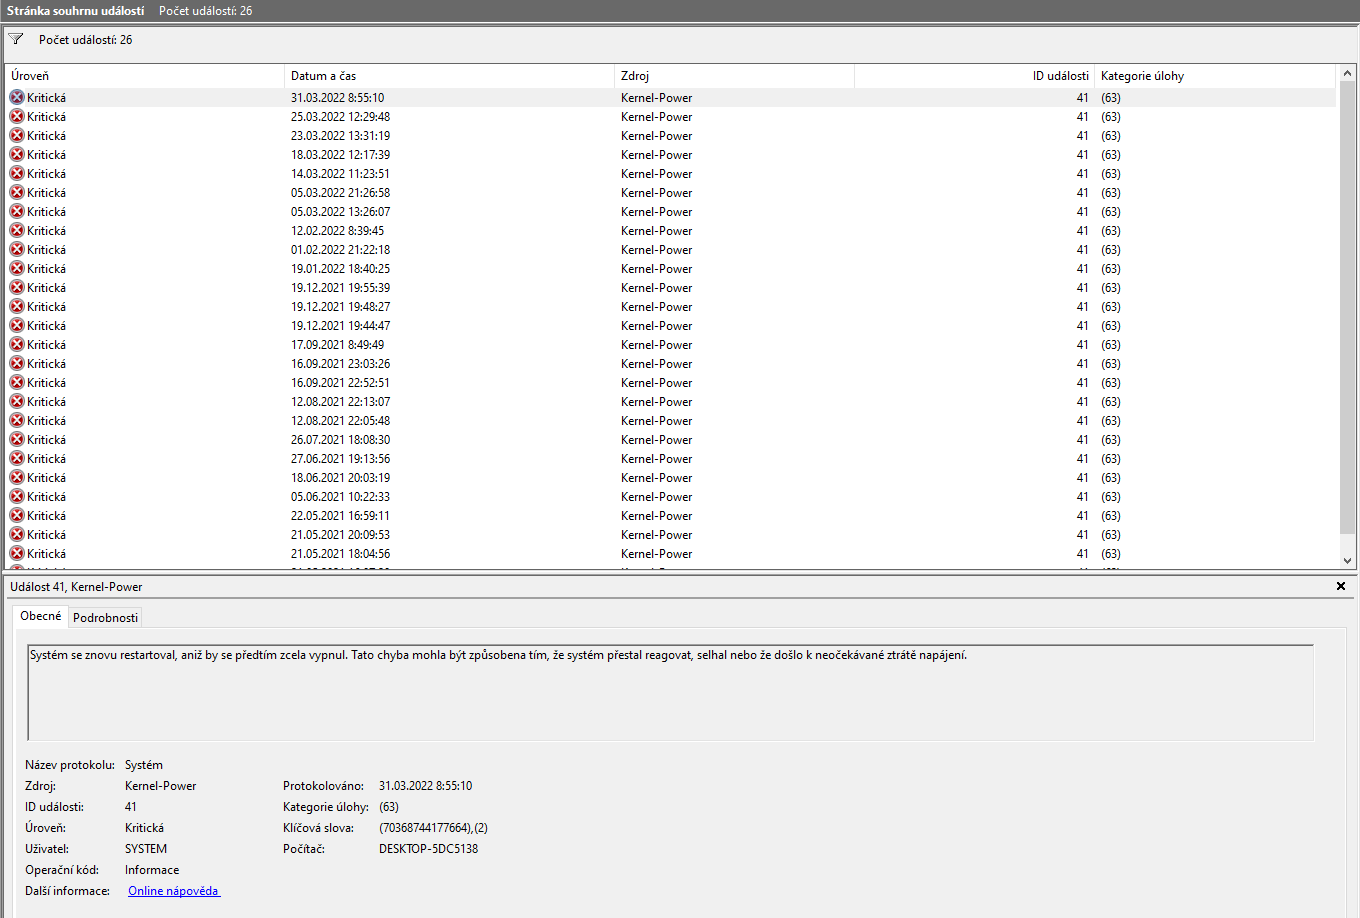The height and width of the screenshot is (918, 1360).
Task: Click the user value SYSTEM
Action: tap(146, 849)
